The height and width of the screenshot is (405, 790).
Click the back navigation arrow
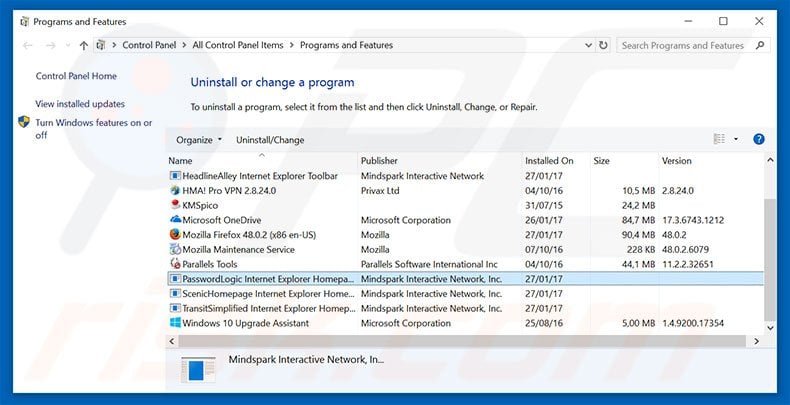pyautogui.click(x=28, y=45)
